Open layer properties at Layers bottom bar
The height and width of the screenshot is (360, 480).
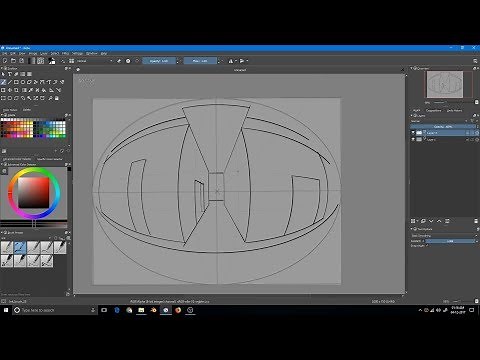click(447, 221)
